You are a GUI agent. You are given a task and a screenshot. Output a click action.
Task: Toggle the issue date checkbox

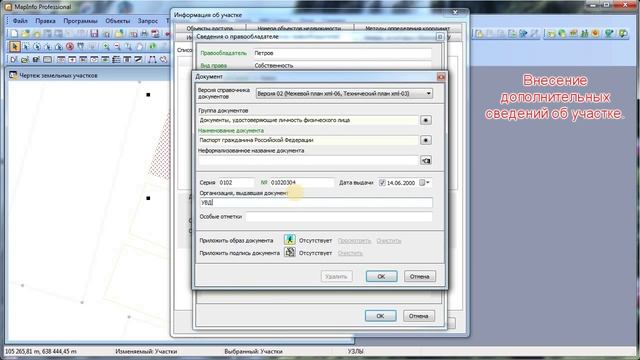[382, 183]
